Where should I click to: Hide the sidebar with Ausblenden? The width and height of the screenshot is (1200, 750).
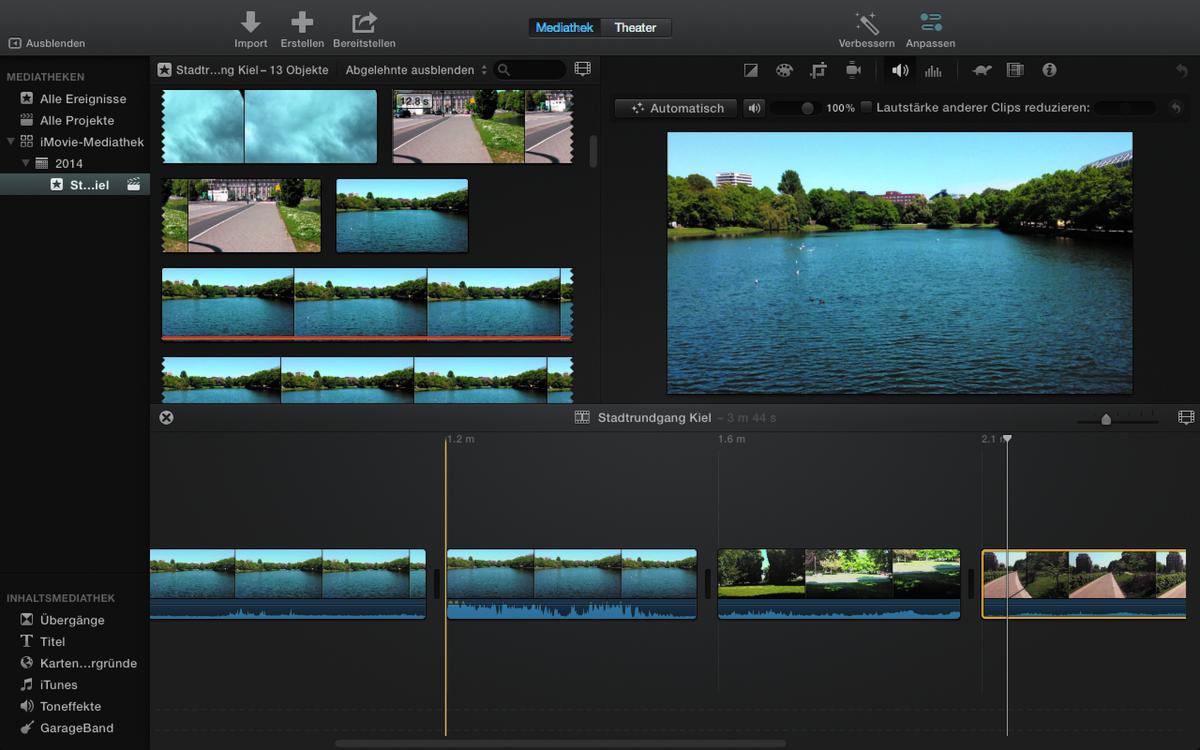(x=47, y=44)
